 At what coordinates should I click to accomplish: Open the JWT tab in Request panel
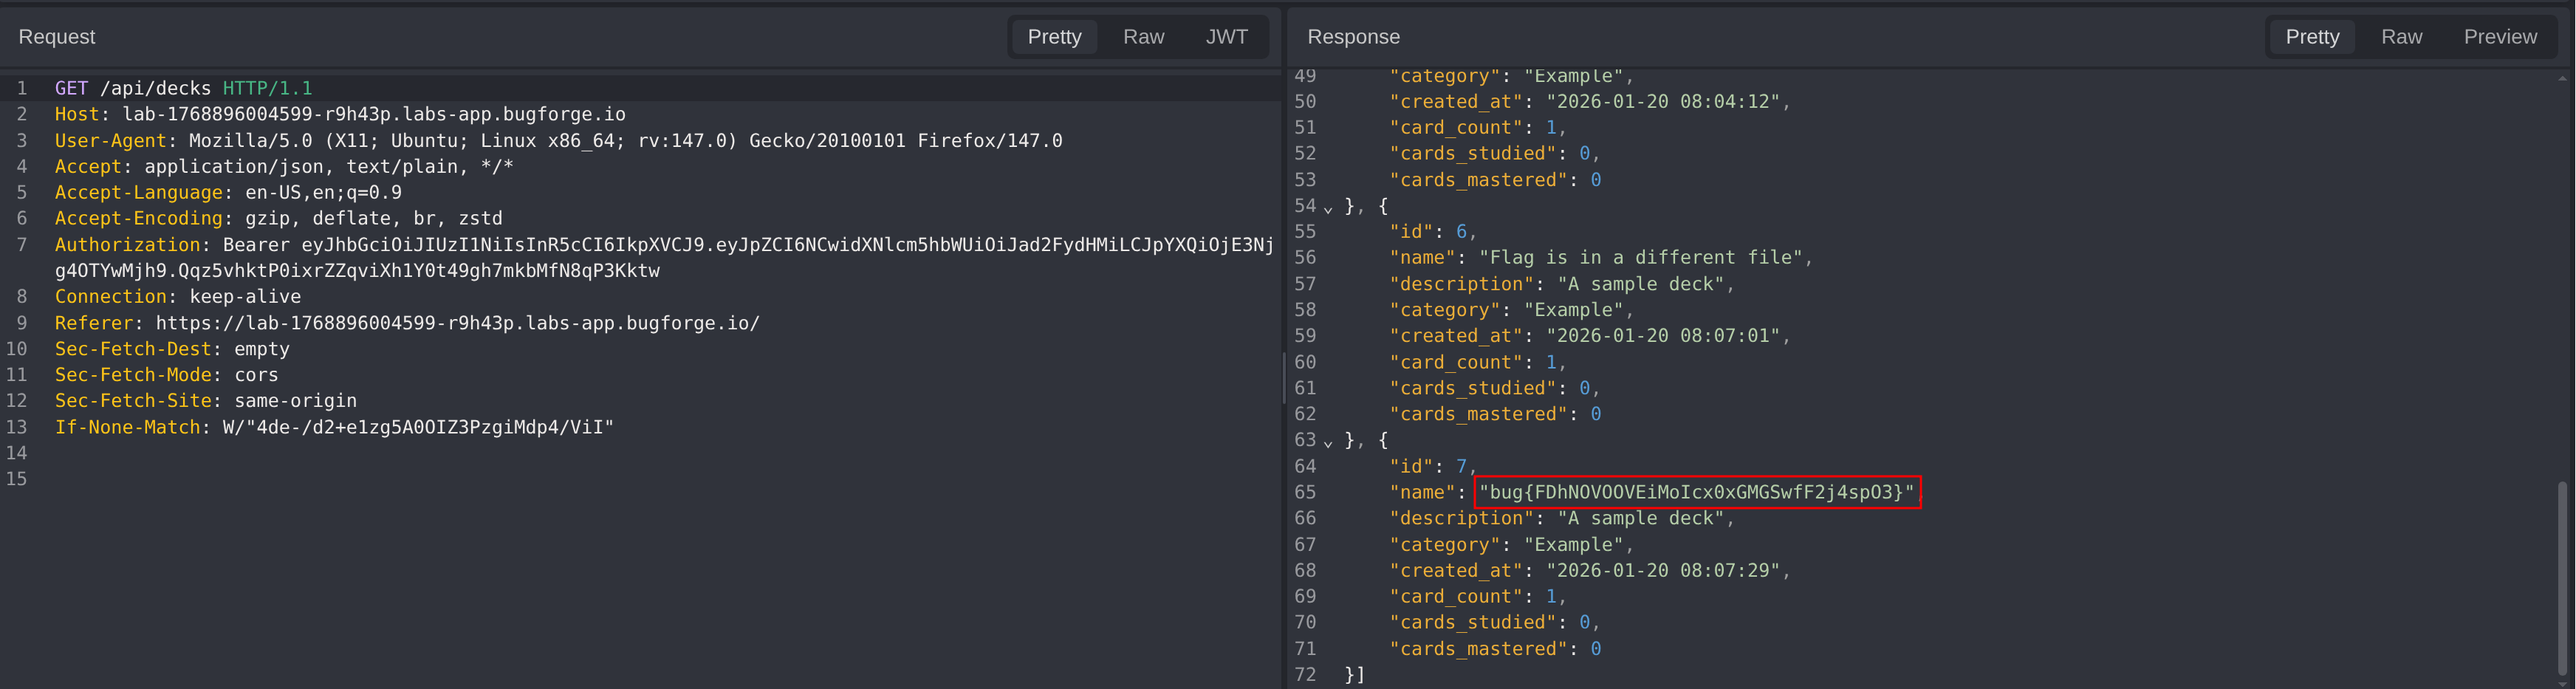coord(1226,37)
